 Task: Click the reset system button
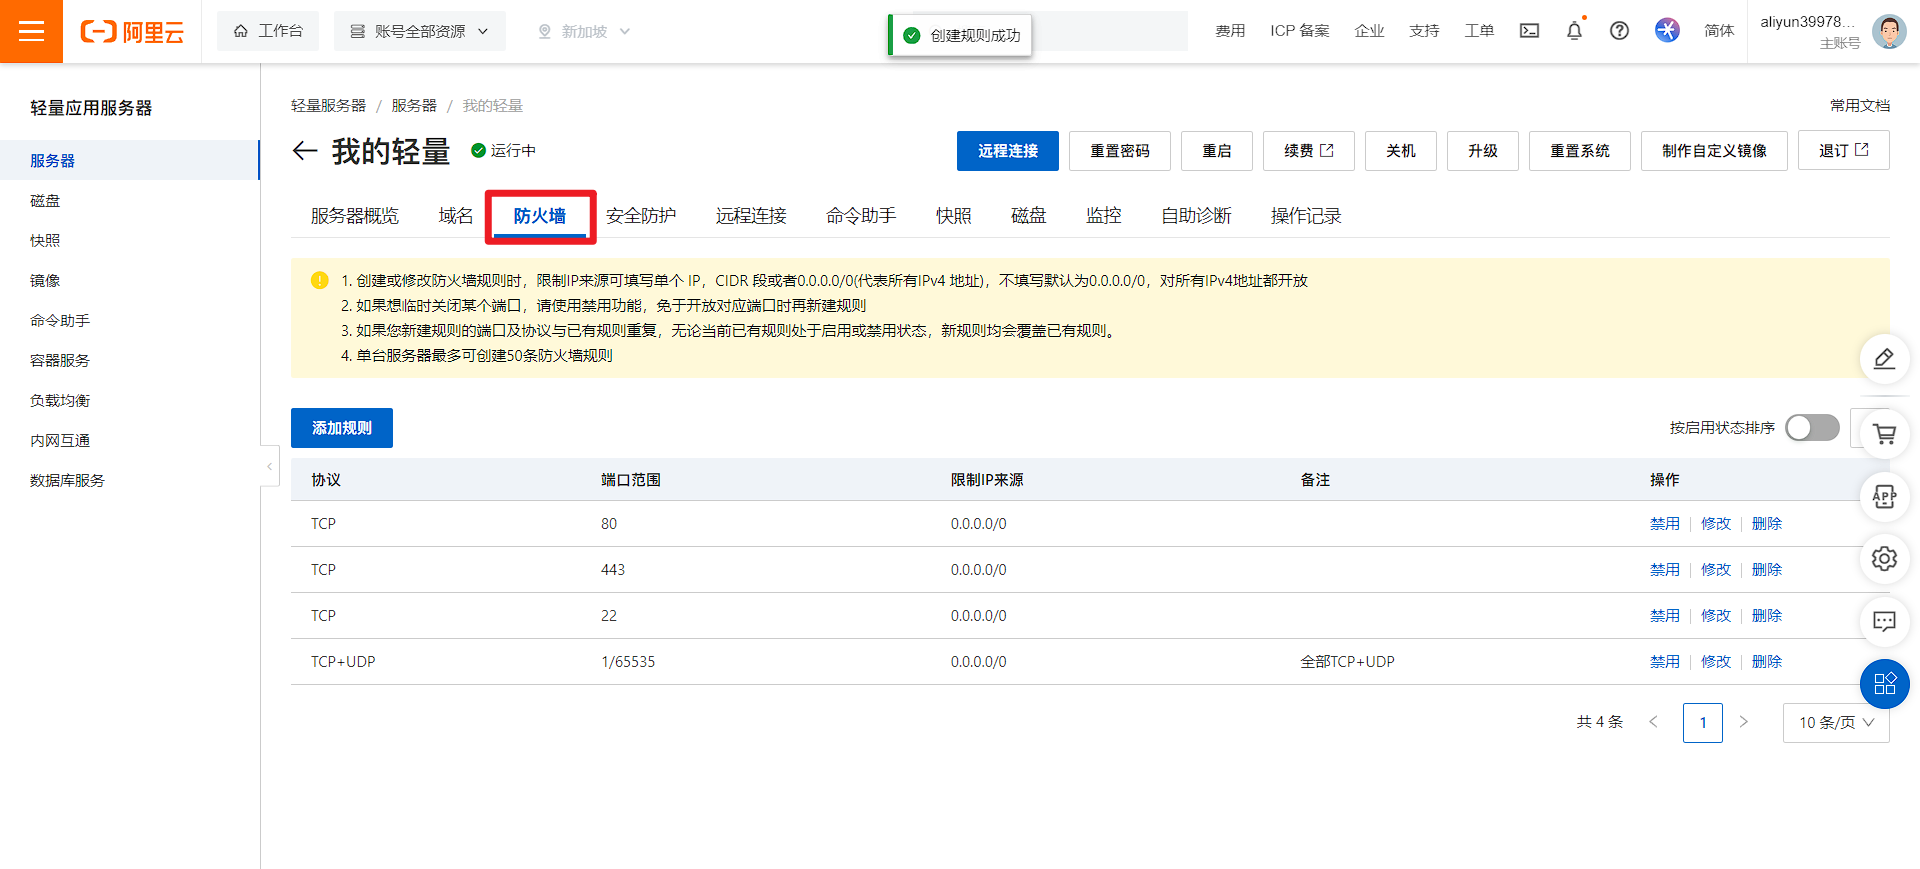(x=1580, y=151)
